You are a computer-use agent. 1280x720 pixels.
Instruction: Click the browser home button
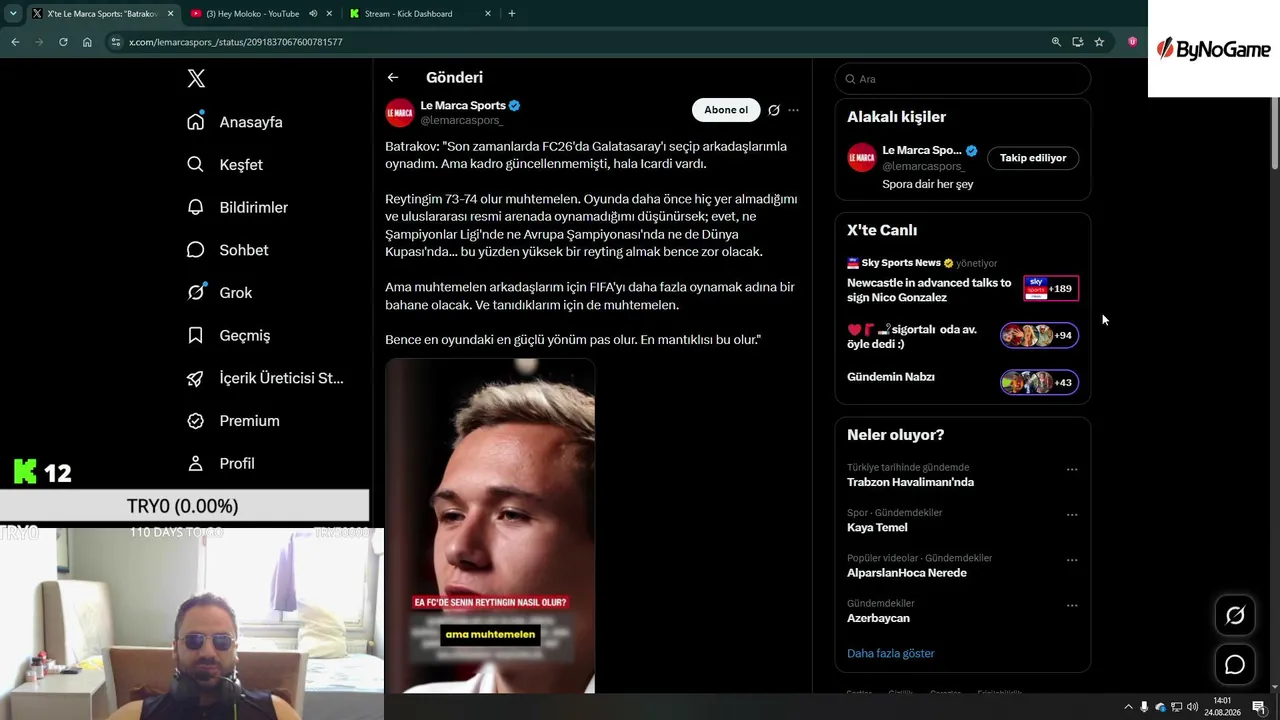coord(87,42)
